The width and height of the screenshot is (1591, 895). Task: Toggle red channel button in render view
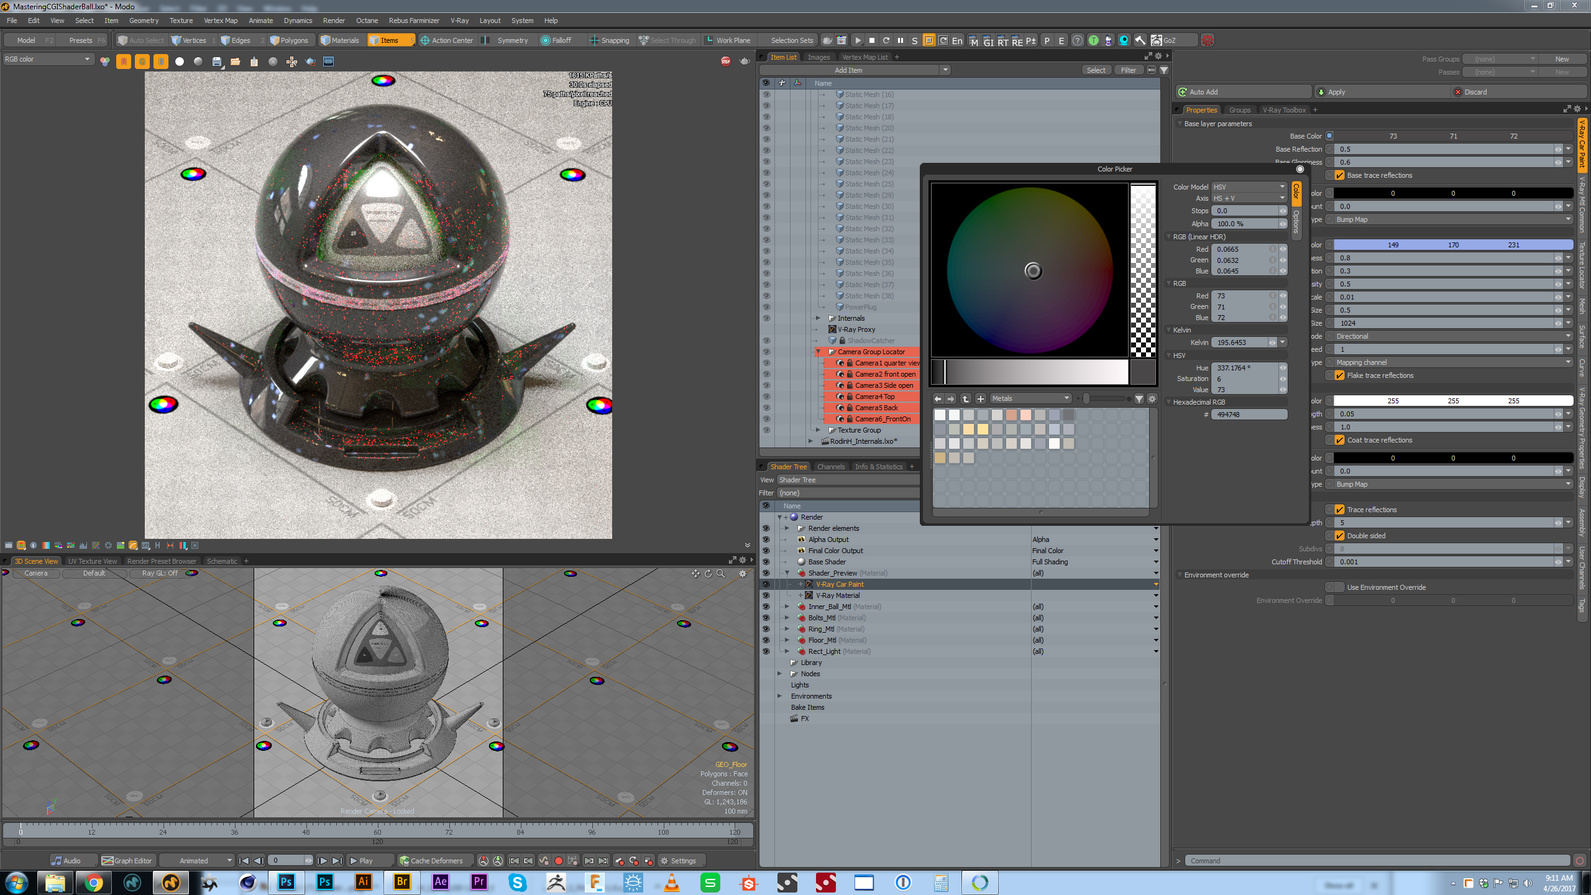pyautogui.click(x=124, y=61)
